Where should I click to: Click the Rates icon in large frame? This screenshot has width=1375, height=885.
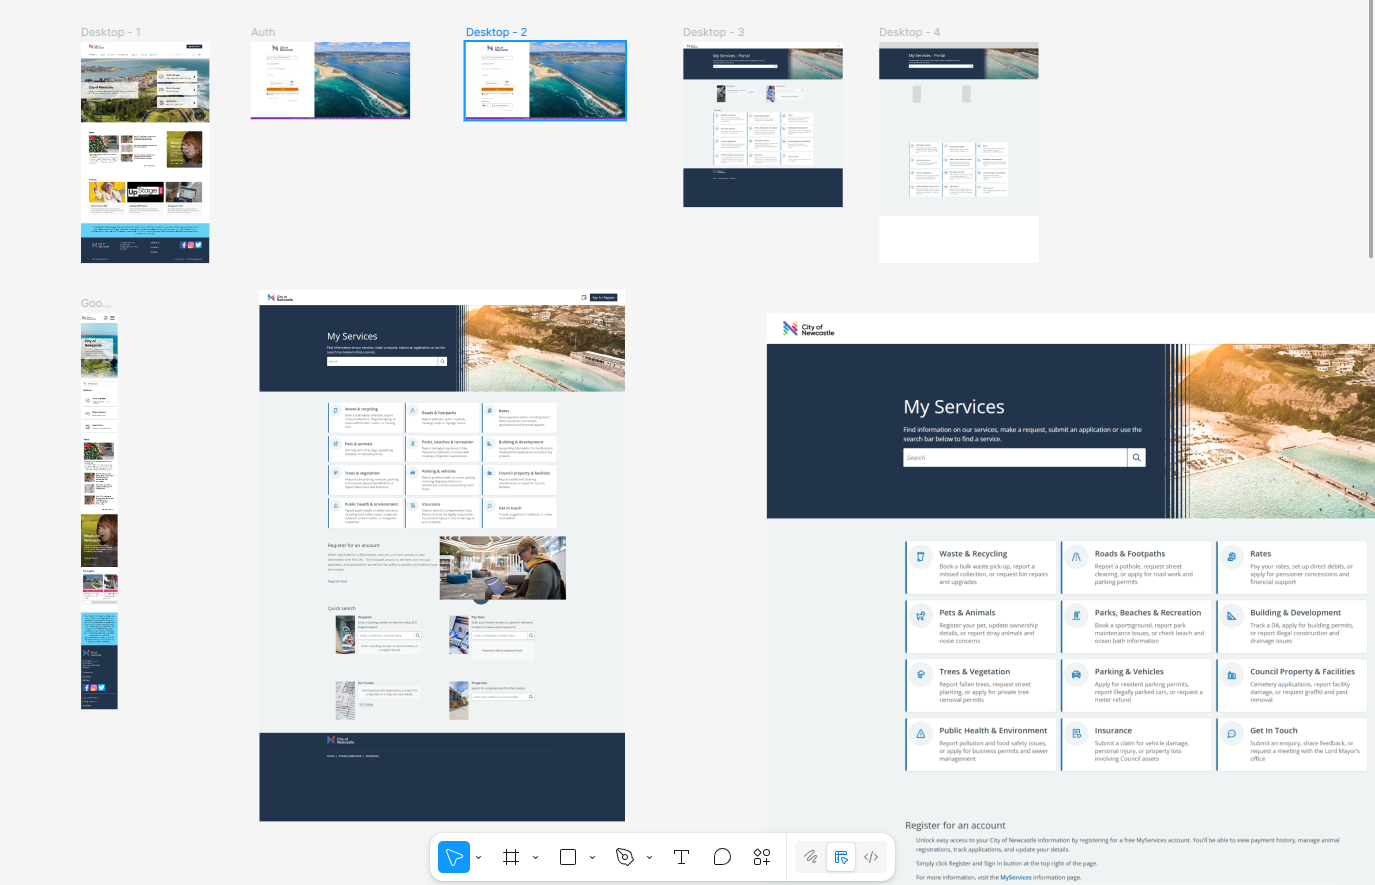coord(1232,556)
